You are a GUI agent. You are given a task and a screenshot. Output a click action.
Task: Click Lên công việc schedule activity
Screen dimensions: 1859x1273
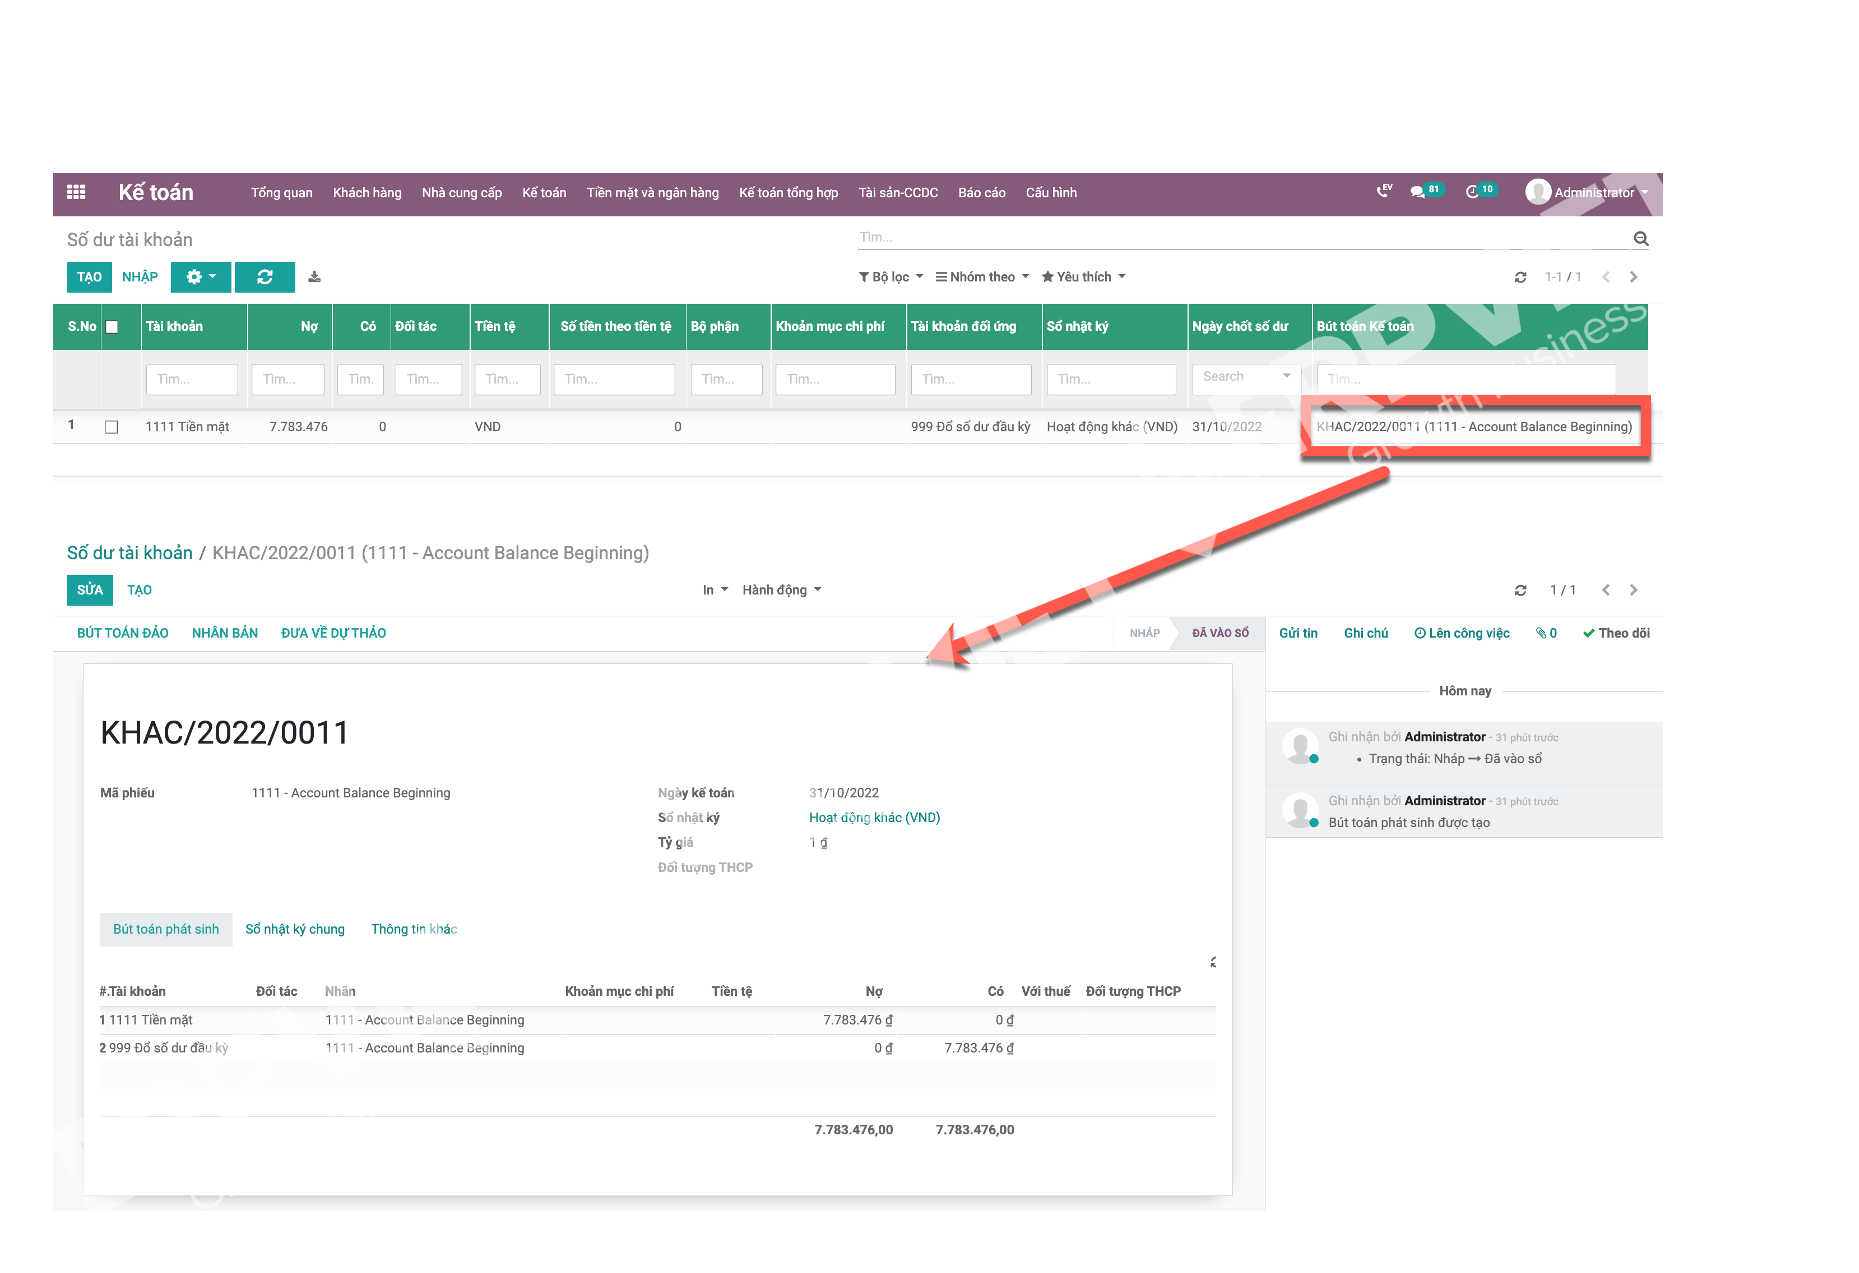1462,633
